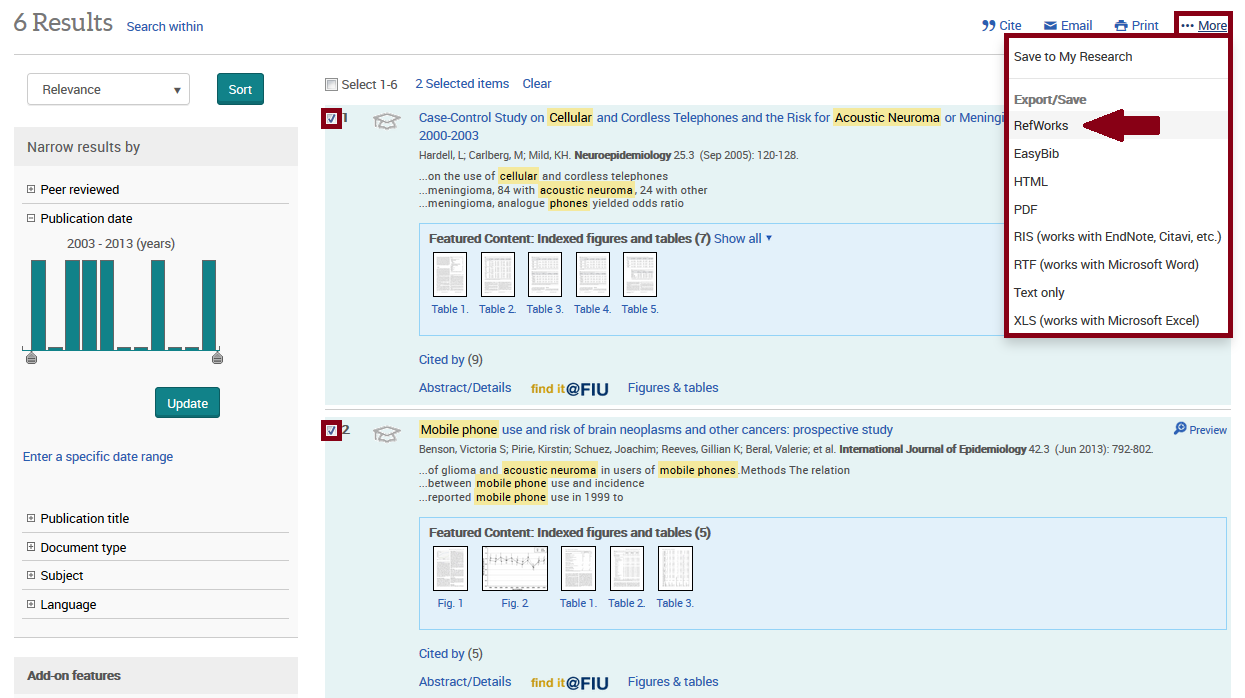Uncheck result 1's selection checkbox
The image size is (1245, 698).
coord(331,118)
